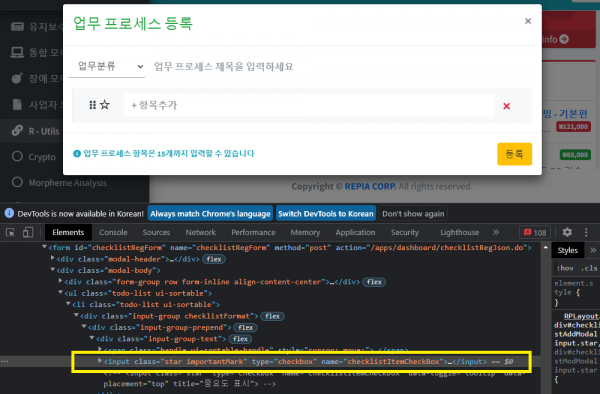Switch to the Lighthouse tab
The height and width of the screenshot is (394, 600).
point(460,232)
